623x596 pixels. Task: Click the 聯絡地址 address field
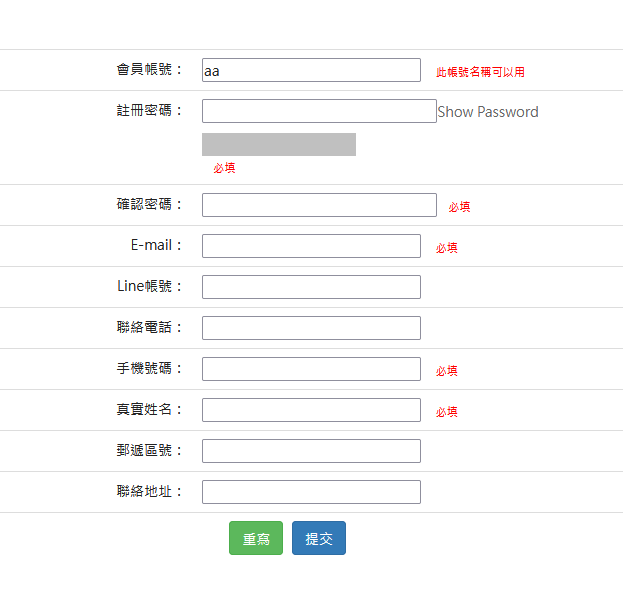(311, 492)
